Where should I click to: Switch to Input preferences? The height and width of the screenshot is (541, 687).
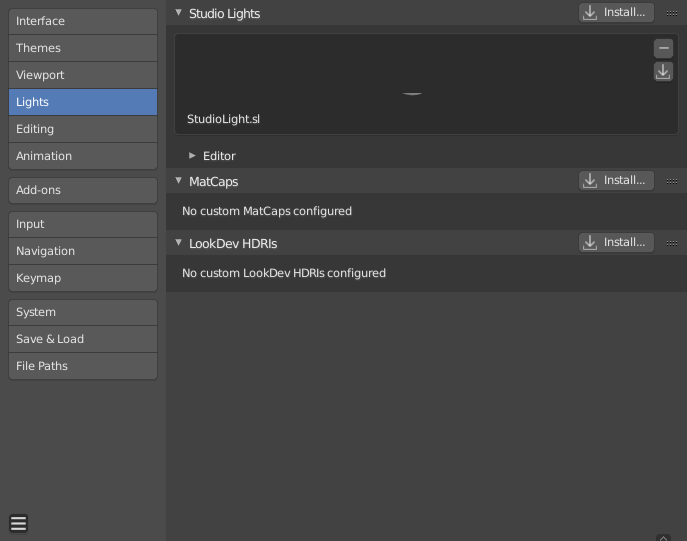[83, 224]
